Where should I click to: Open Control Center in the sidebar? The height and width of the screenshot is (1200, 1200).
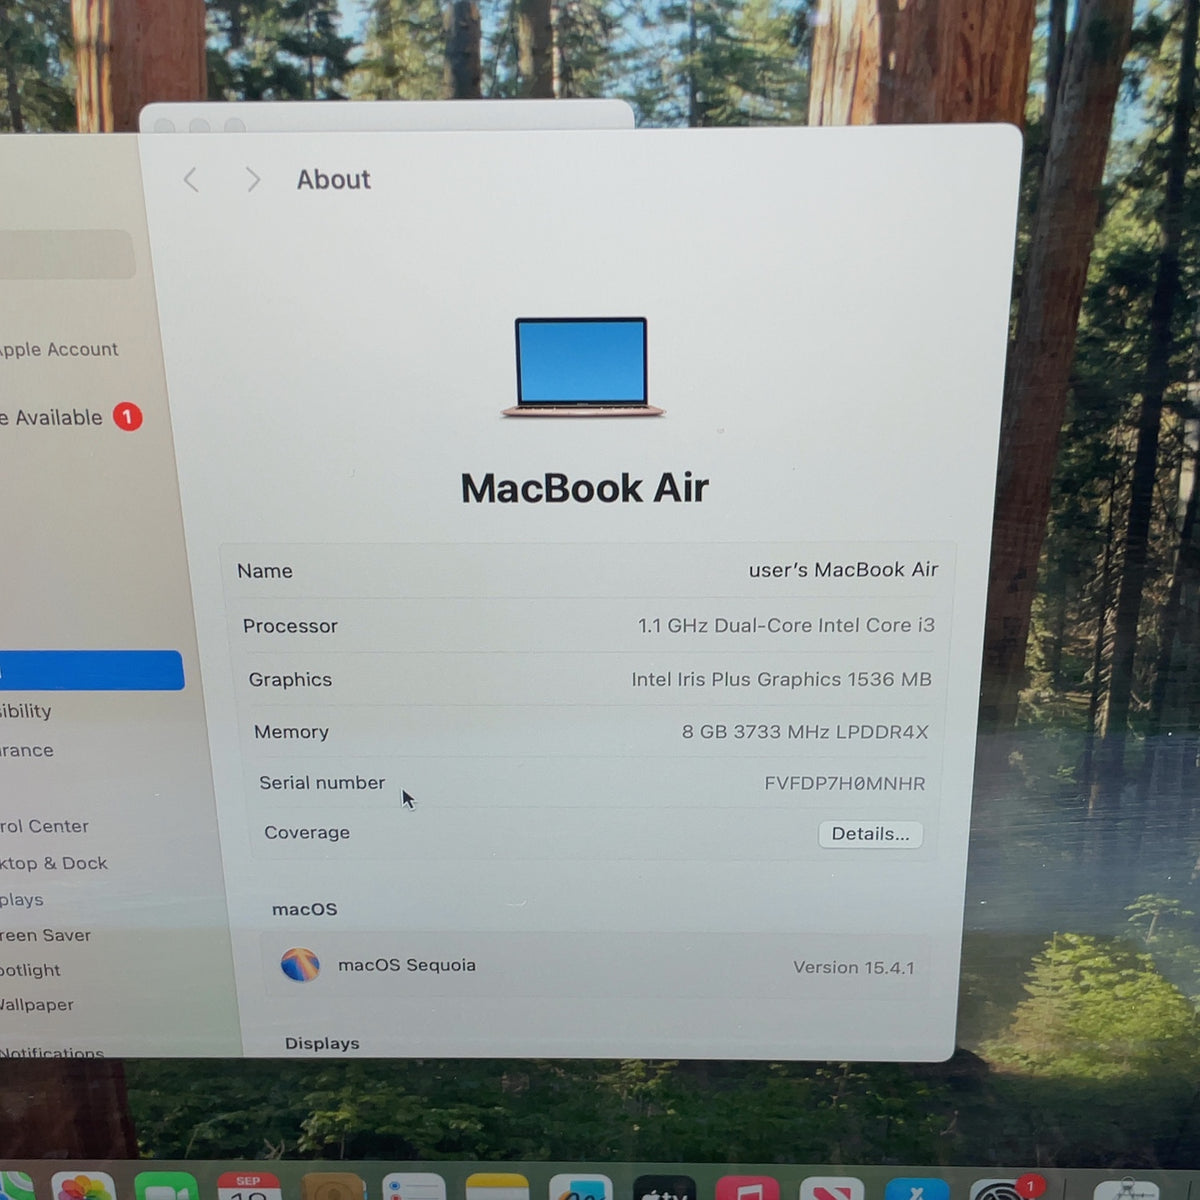45,826
